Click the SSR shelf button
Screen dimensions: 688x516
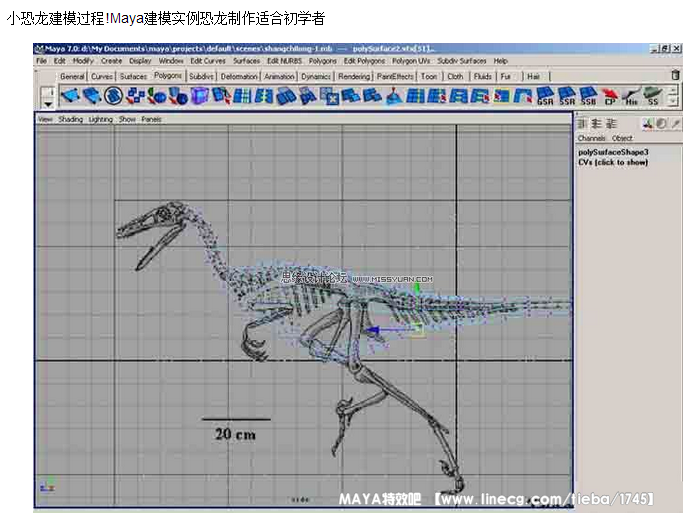click(x=566, y=96)
